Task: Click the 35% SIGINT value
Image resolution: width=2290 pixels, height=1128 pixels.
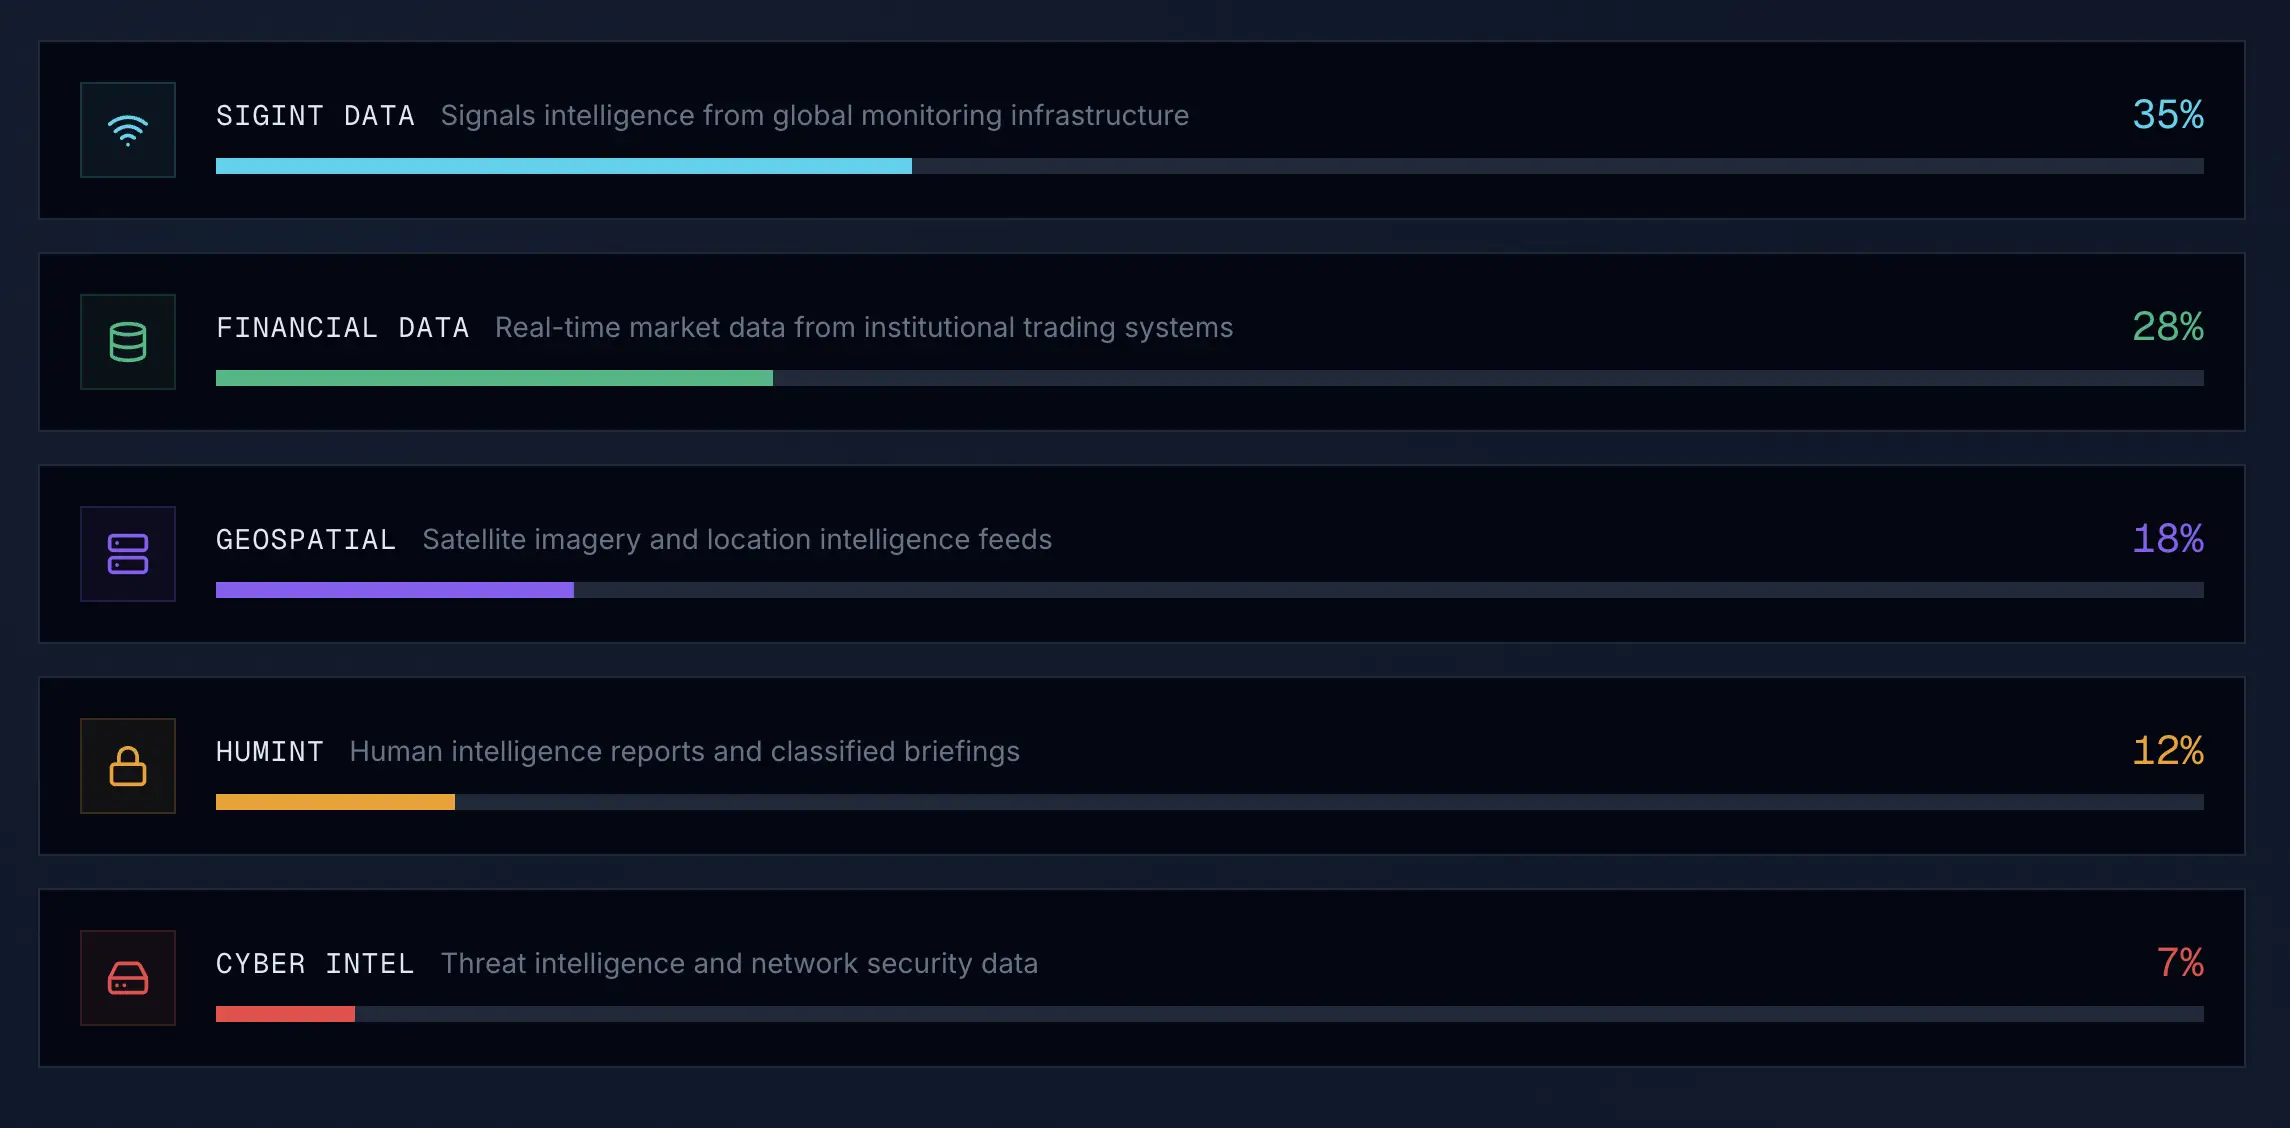Action: [2168, 115]
